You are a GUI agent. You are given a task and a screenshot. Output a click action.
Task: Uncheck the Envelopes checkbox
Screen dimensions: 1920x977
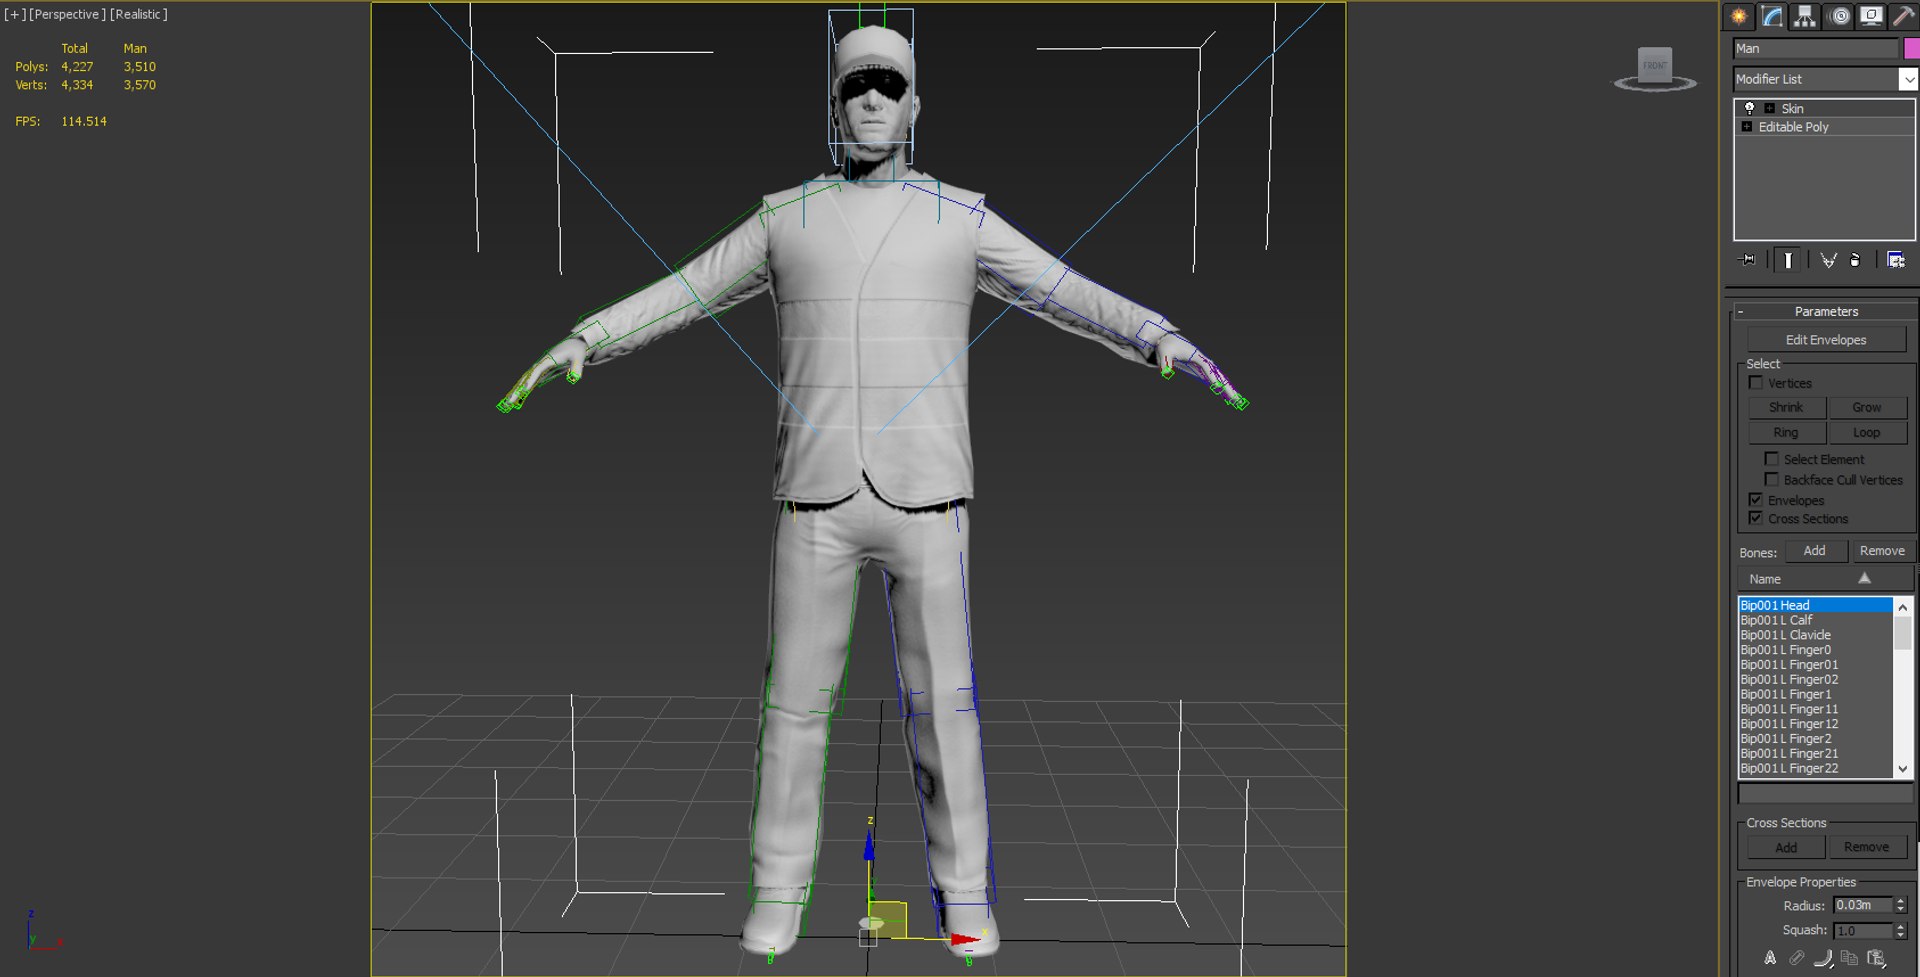1755,500
